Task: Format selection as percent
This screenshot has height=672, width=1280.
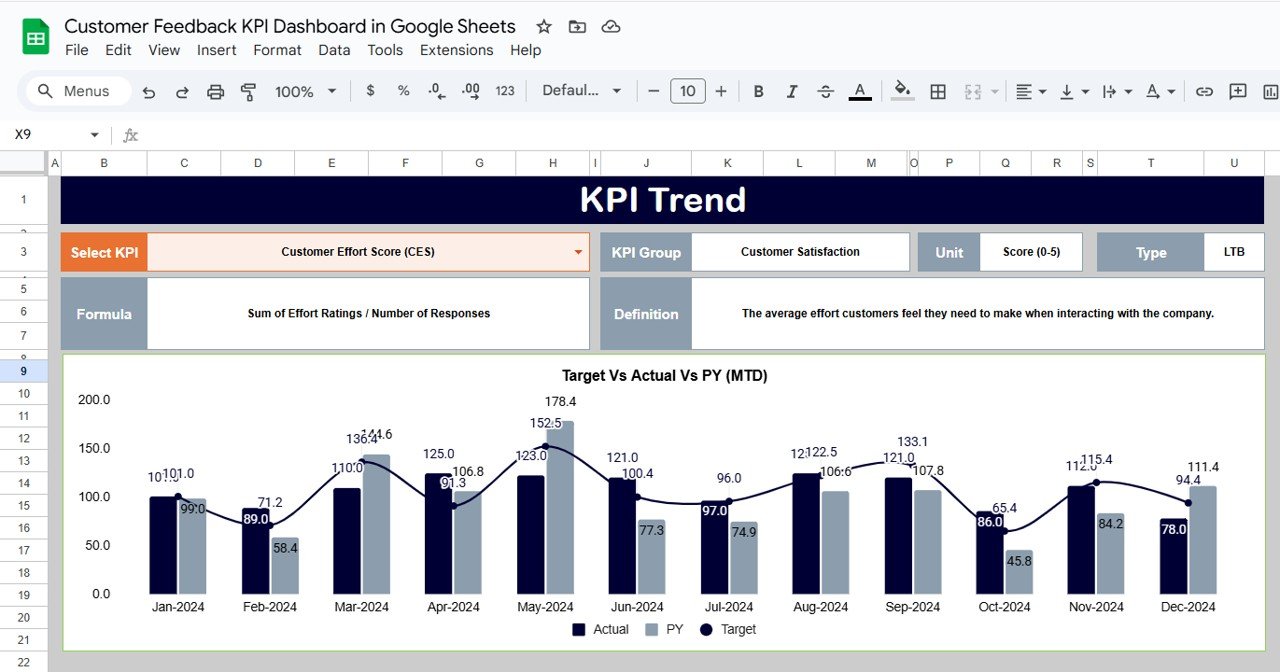Action: (x=402, y=91)
